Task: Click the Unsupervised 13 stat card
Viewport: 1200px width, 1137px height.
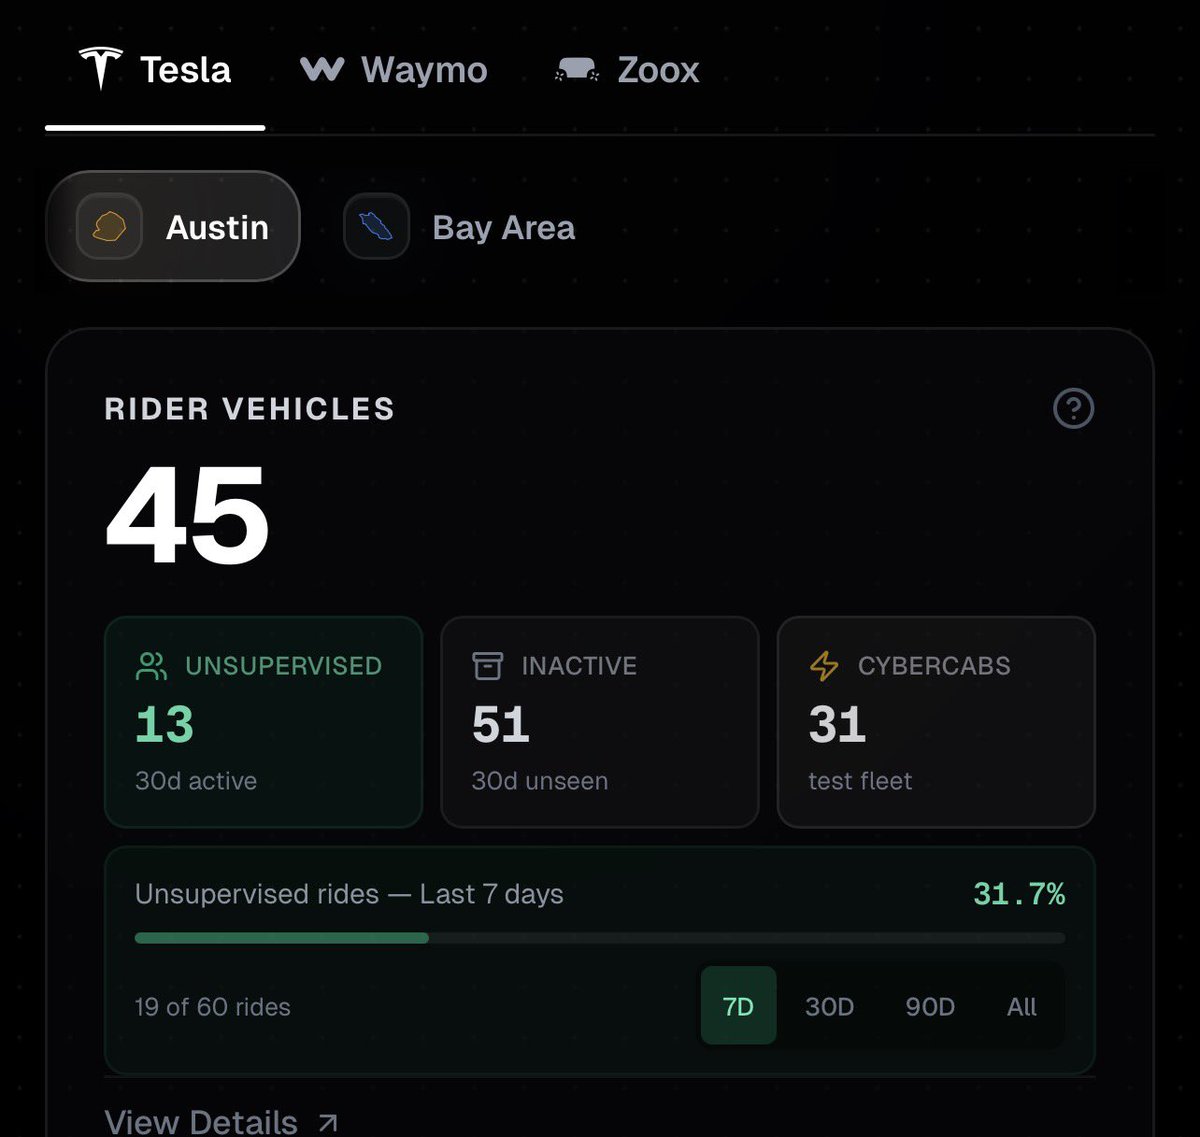Action: coord(263,722)
